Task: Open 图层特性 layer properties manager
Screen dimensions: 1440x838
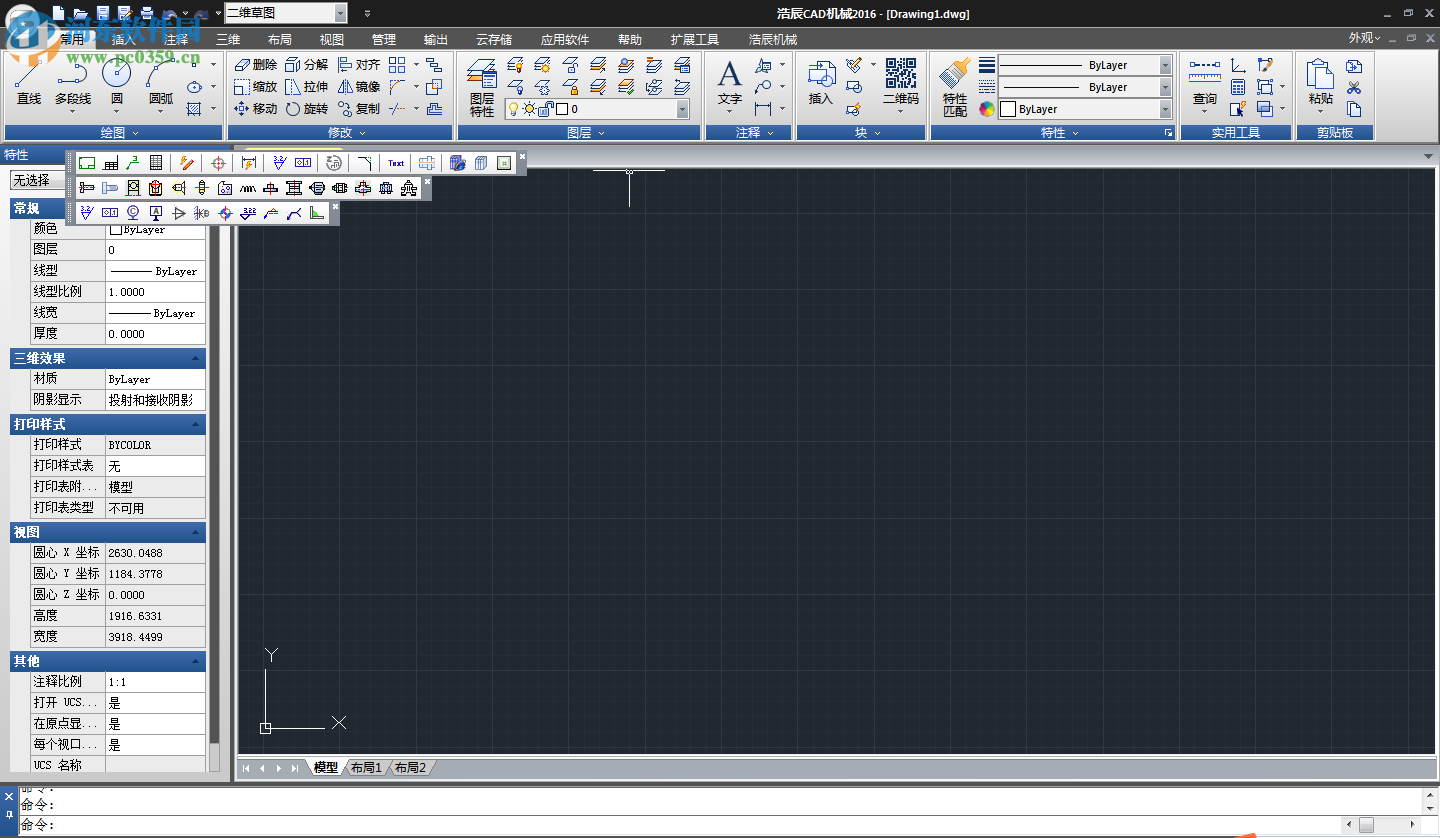Action: (x=482, y=87)
